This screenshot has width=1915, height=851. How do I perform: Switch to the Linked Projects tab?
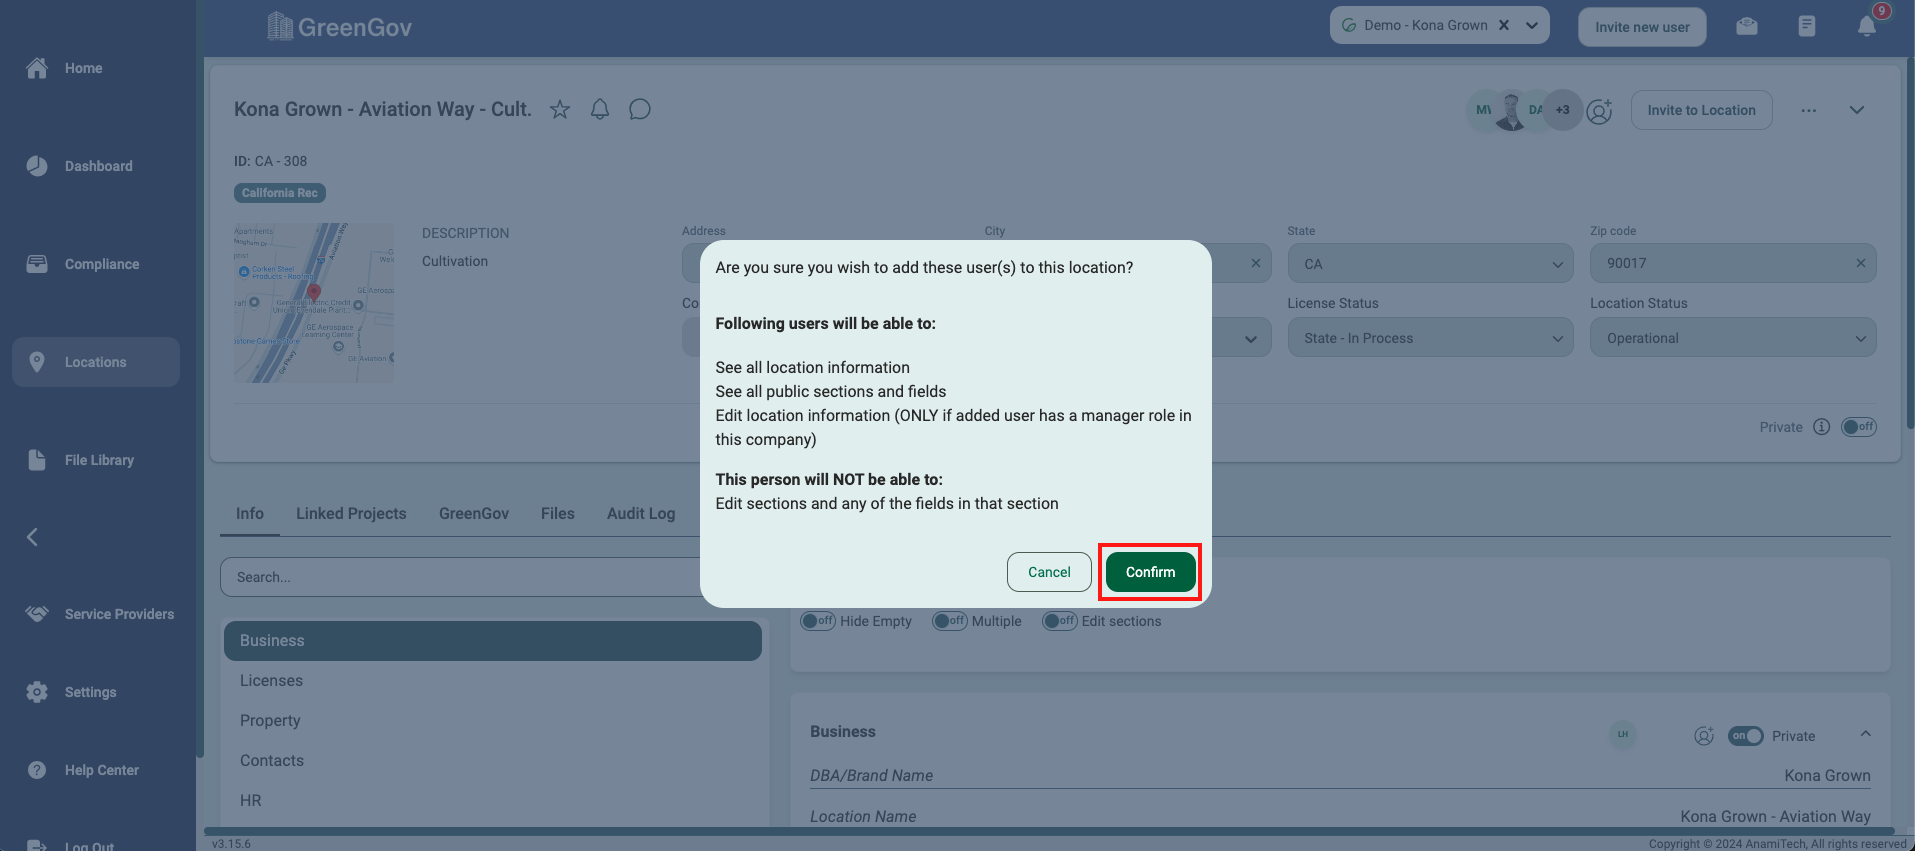pos(351,513)
